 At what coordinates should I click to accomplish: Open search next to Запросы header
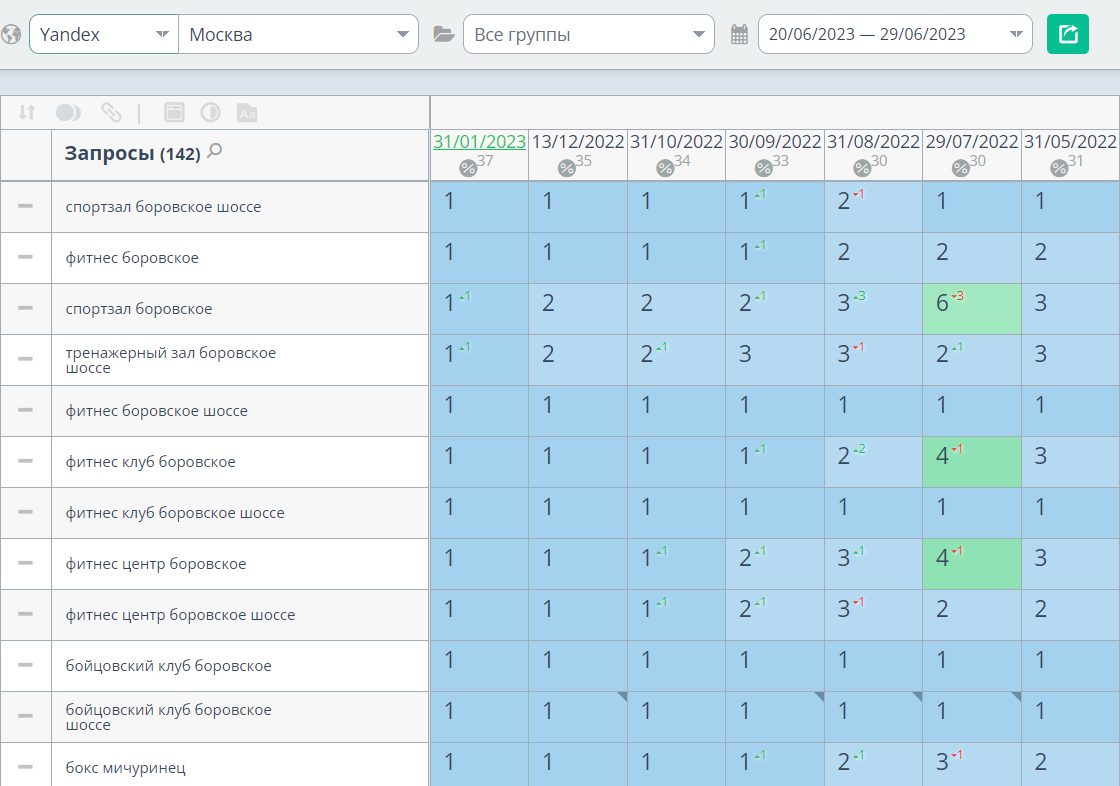(214, 152)
